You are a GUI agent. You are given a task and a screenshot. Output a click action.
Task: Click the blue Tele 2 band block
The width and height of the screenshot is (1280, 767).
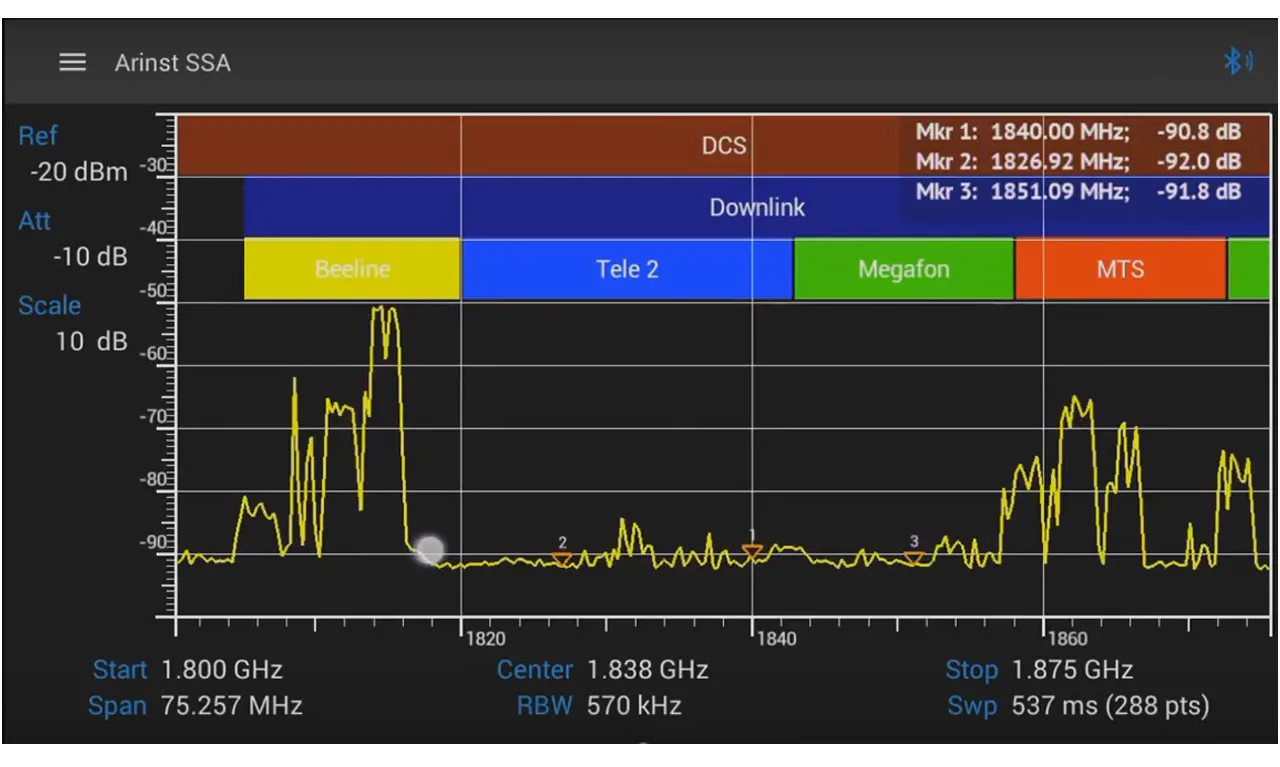(627, 269)
